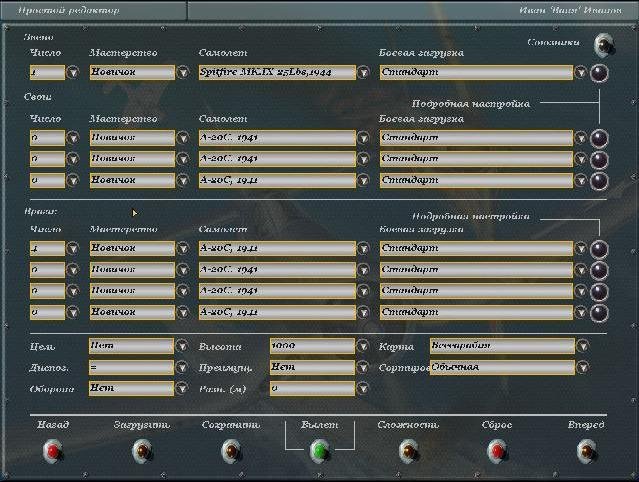The image size is (639, 482).
Task: Toggle the Союзники side switch
Action: click(604, 45)
